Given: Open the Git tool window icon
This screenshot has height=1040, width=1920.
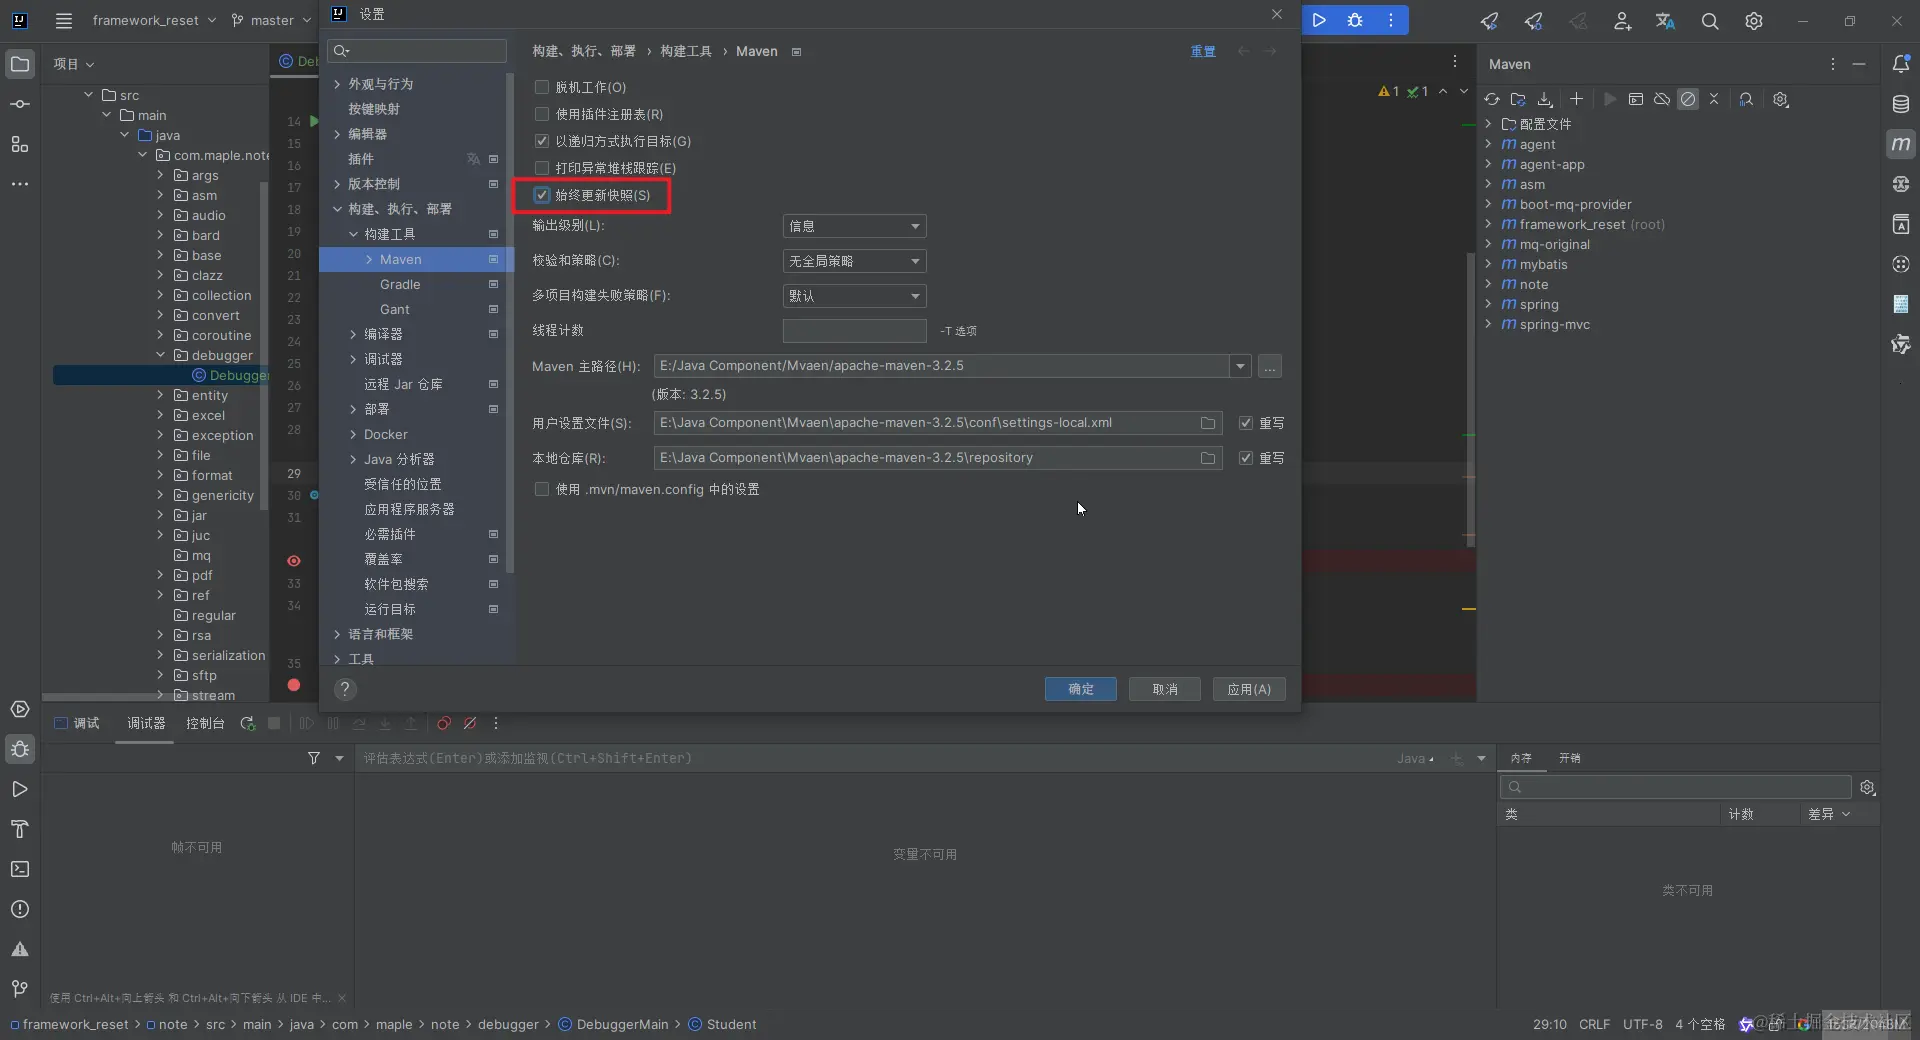Looking at the screenshot, I should click(x=20, y=989).
